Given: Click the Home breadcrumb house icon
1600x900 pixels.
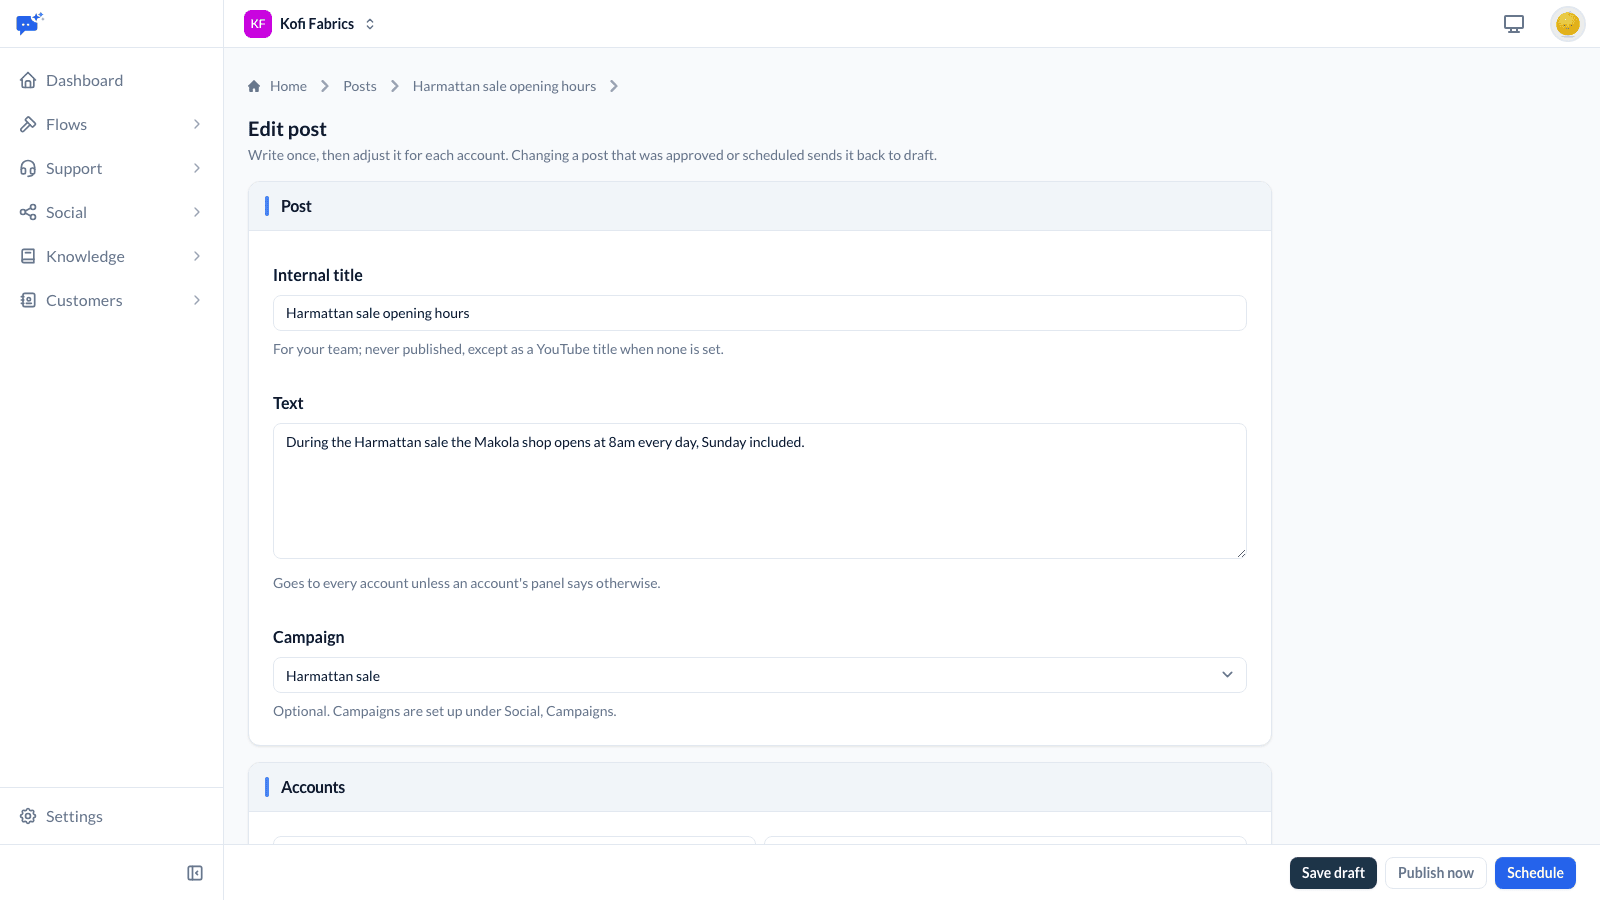Looking at the screenshot, I should point(254,86).
